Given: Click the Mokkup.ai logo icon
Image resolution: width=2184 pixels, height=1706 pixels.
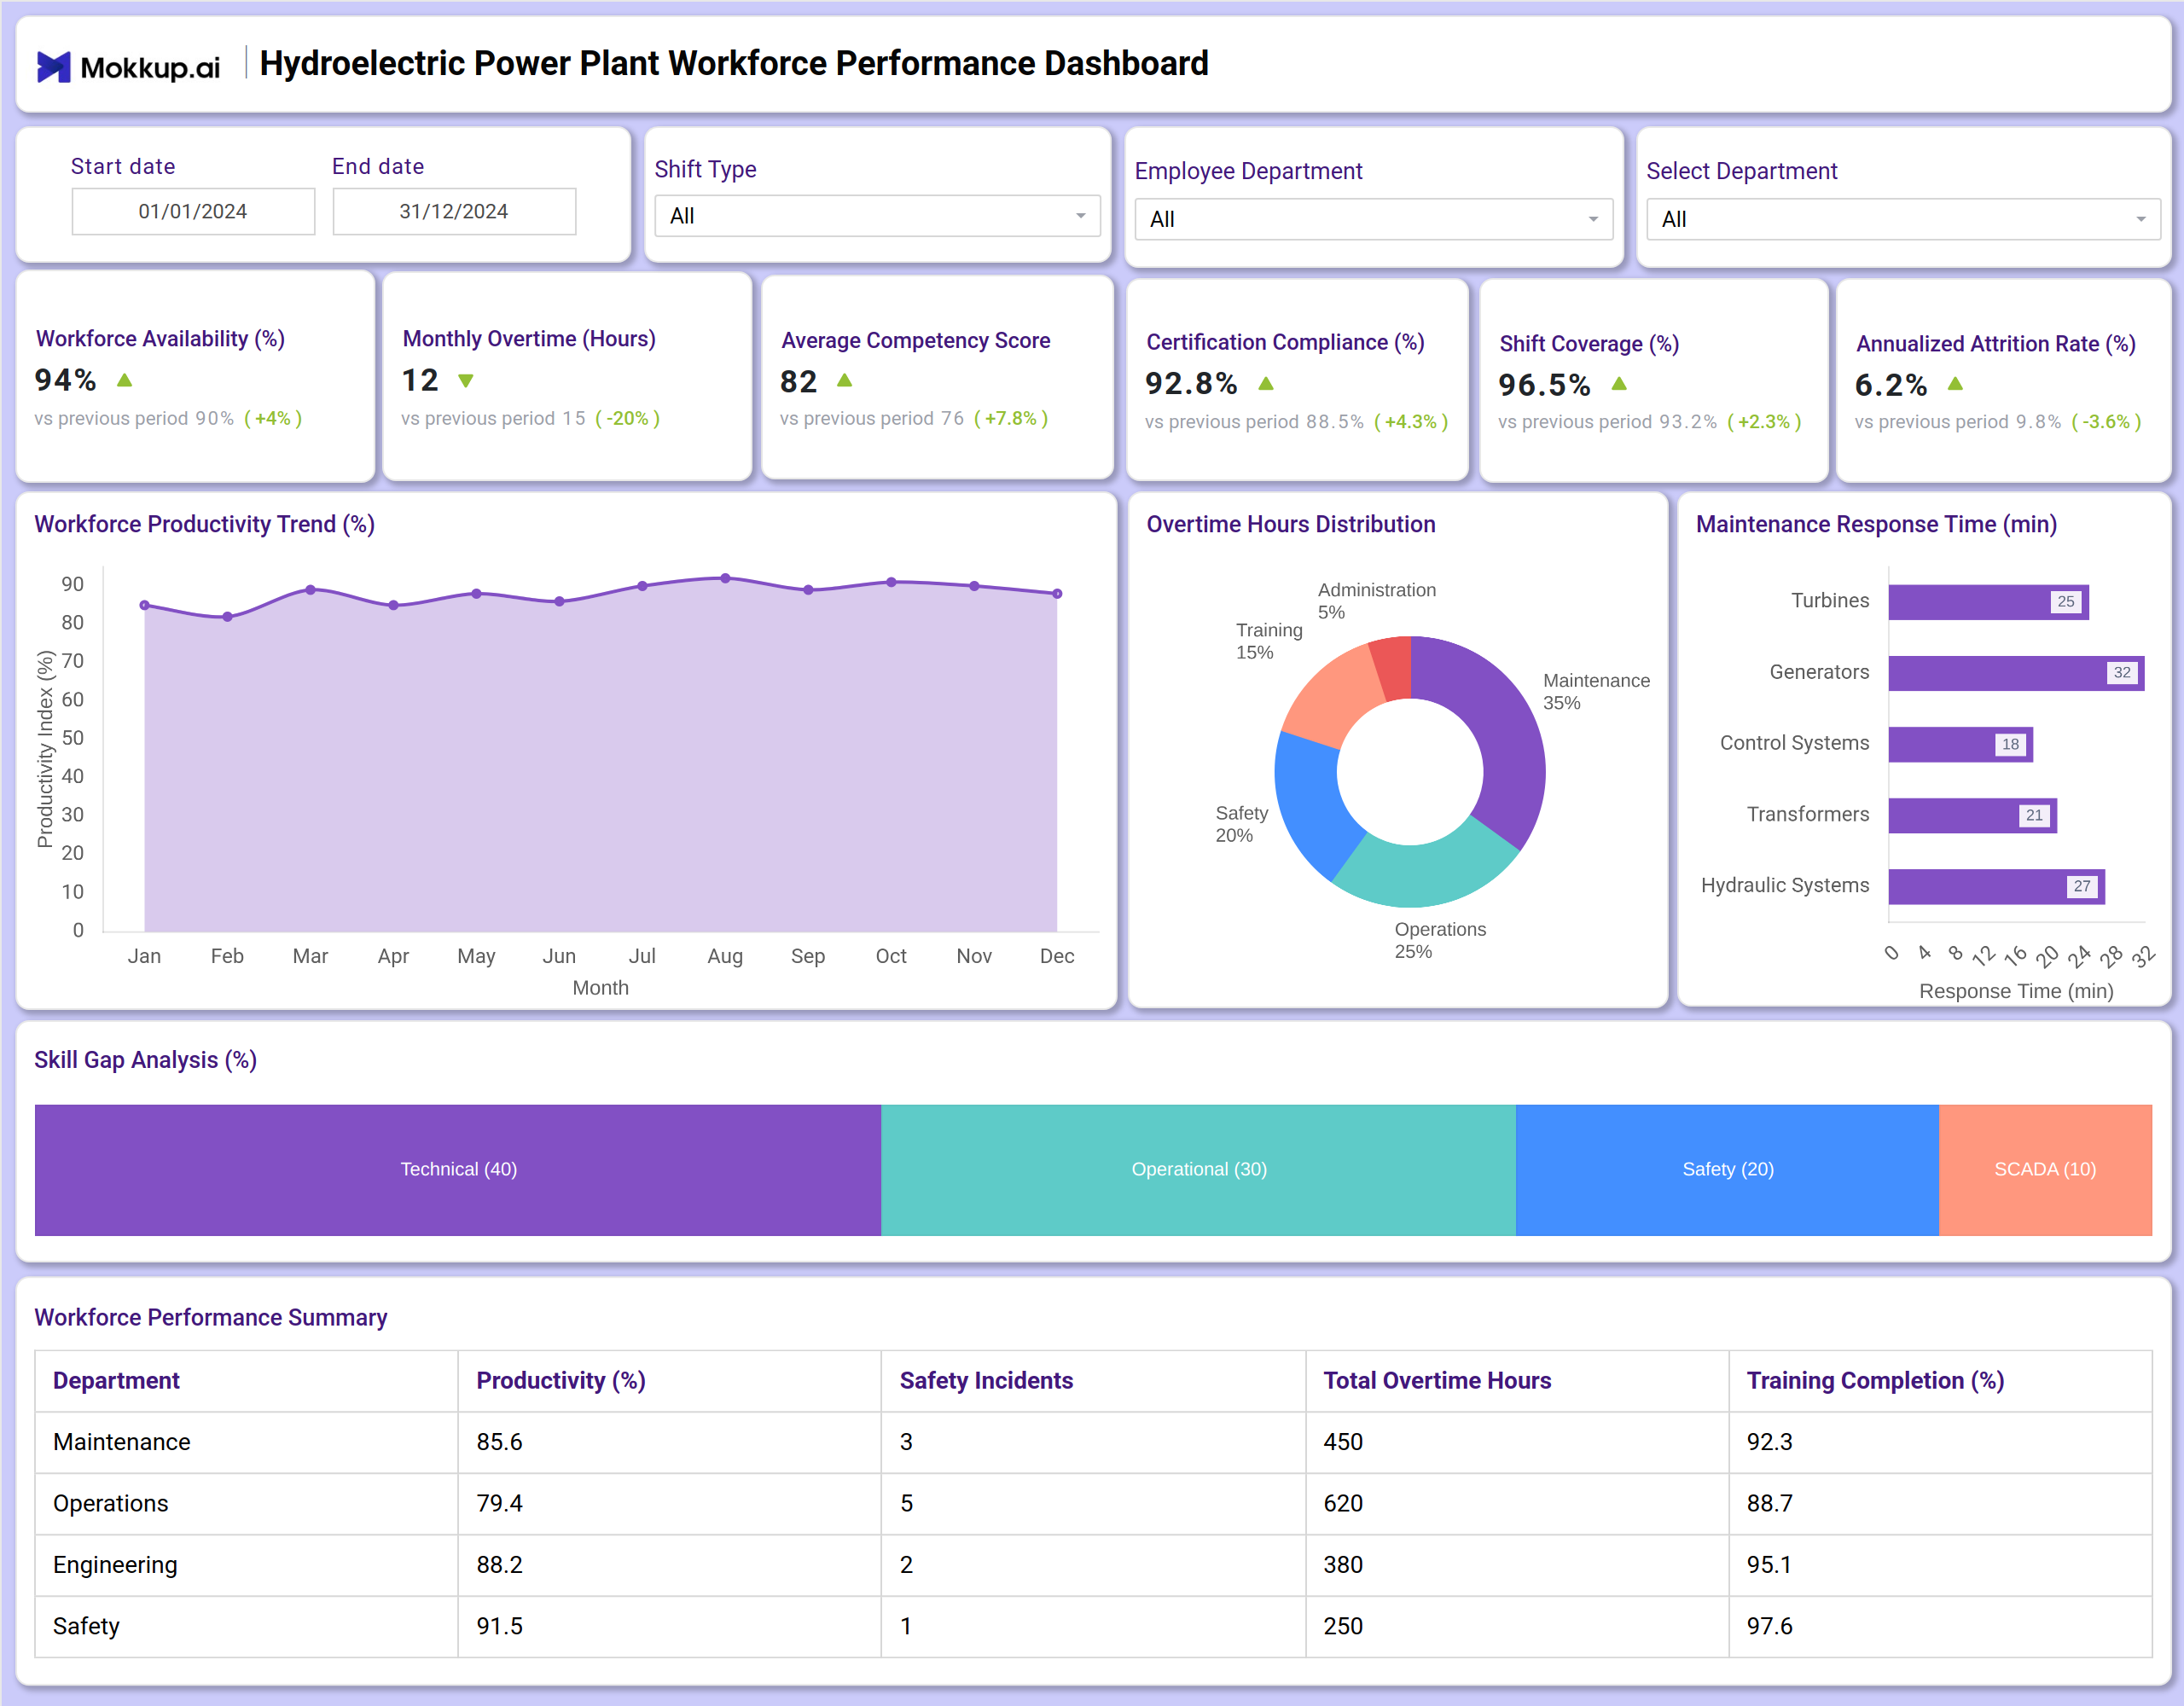Looking at the screenshot, I should (x=54, y=67).
